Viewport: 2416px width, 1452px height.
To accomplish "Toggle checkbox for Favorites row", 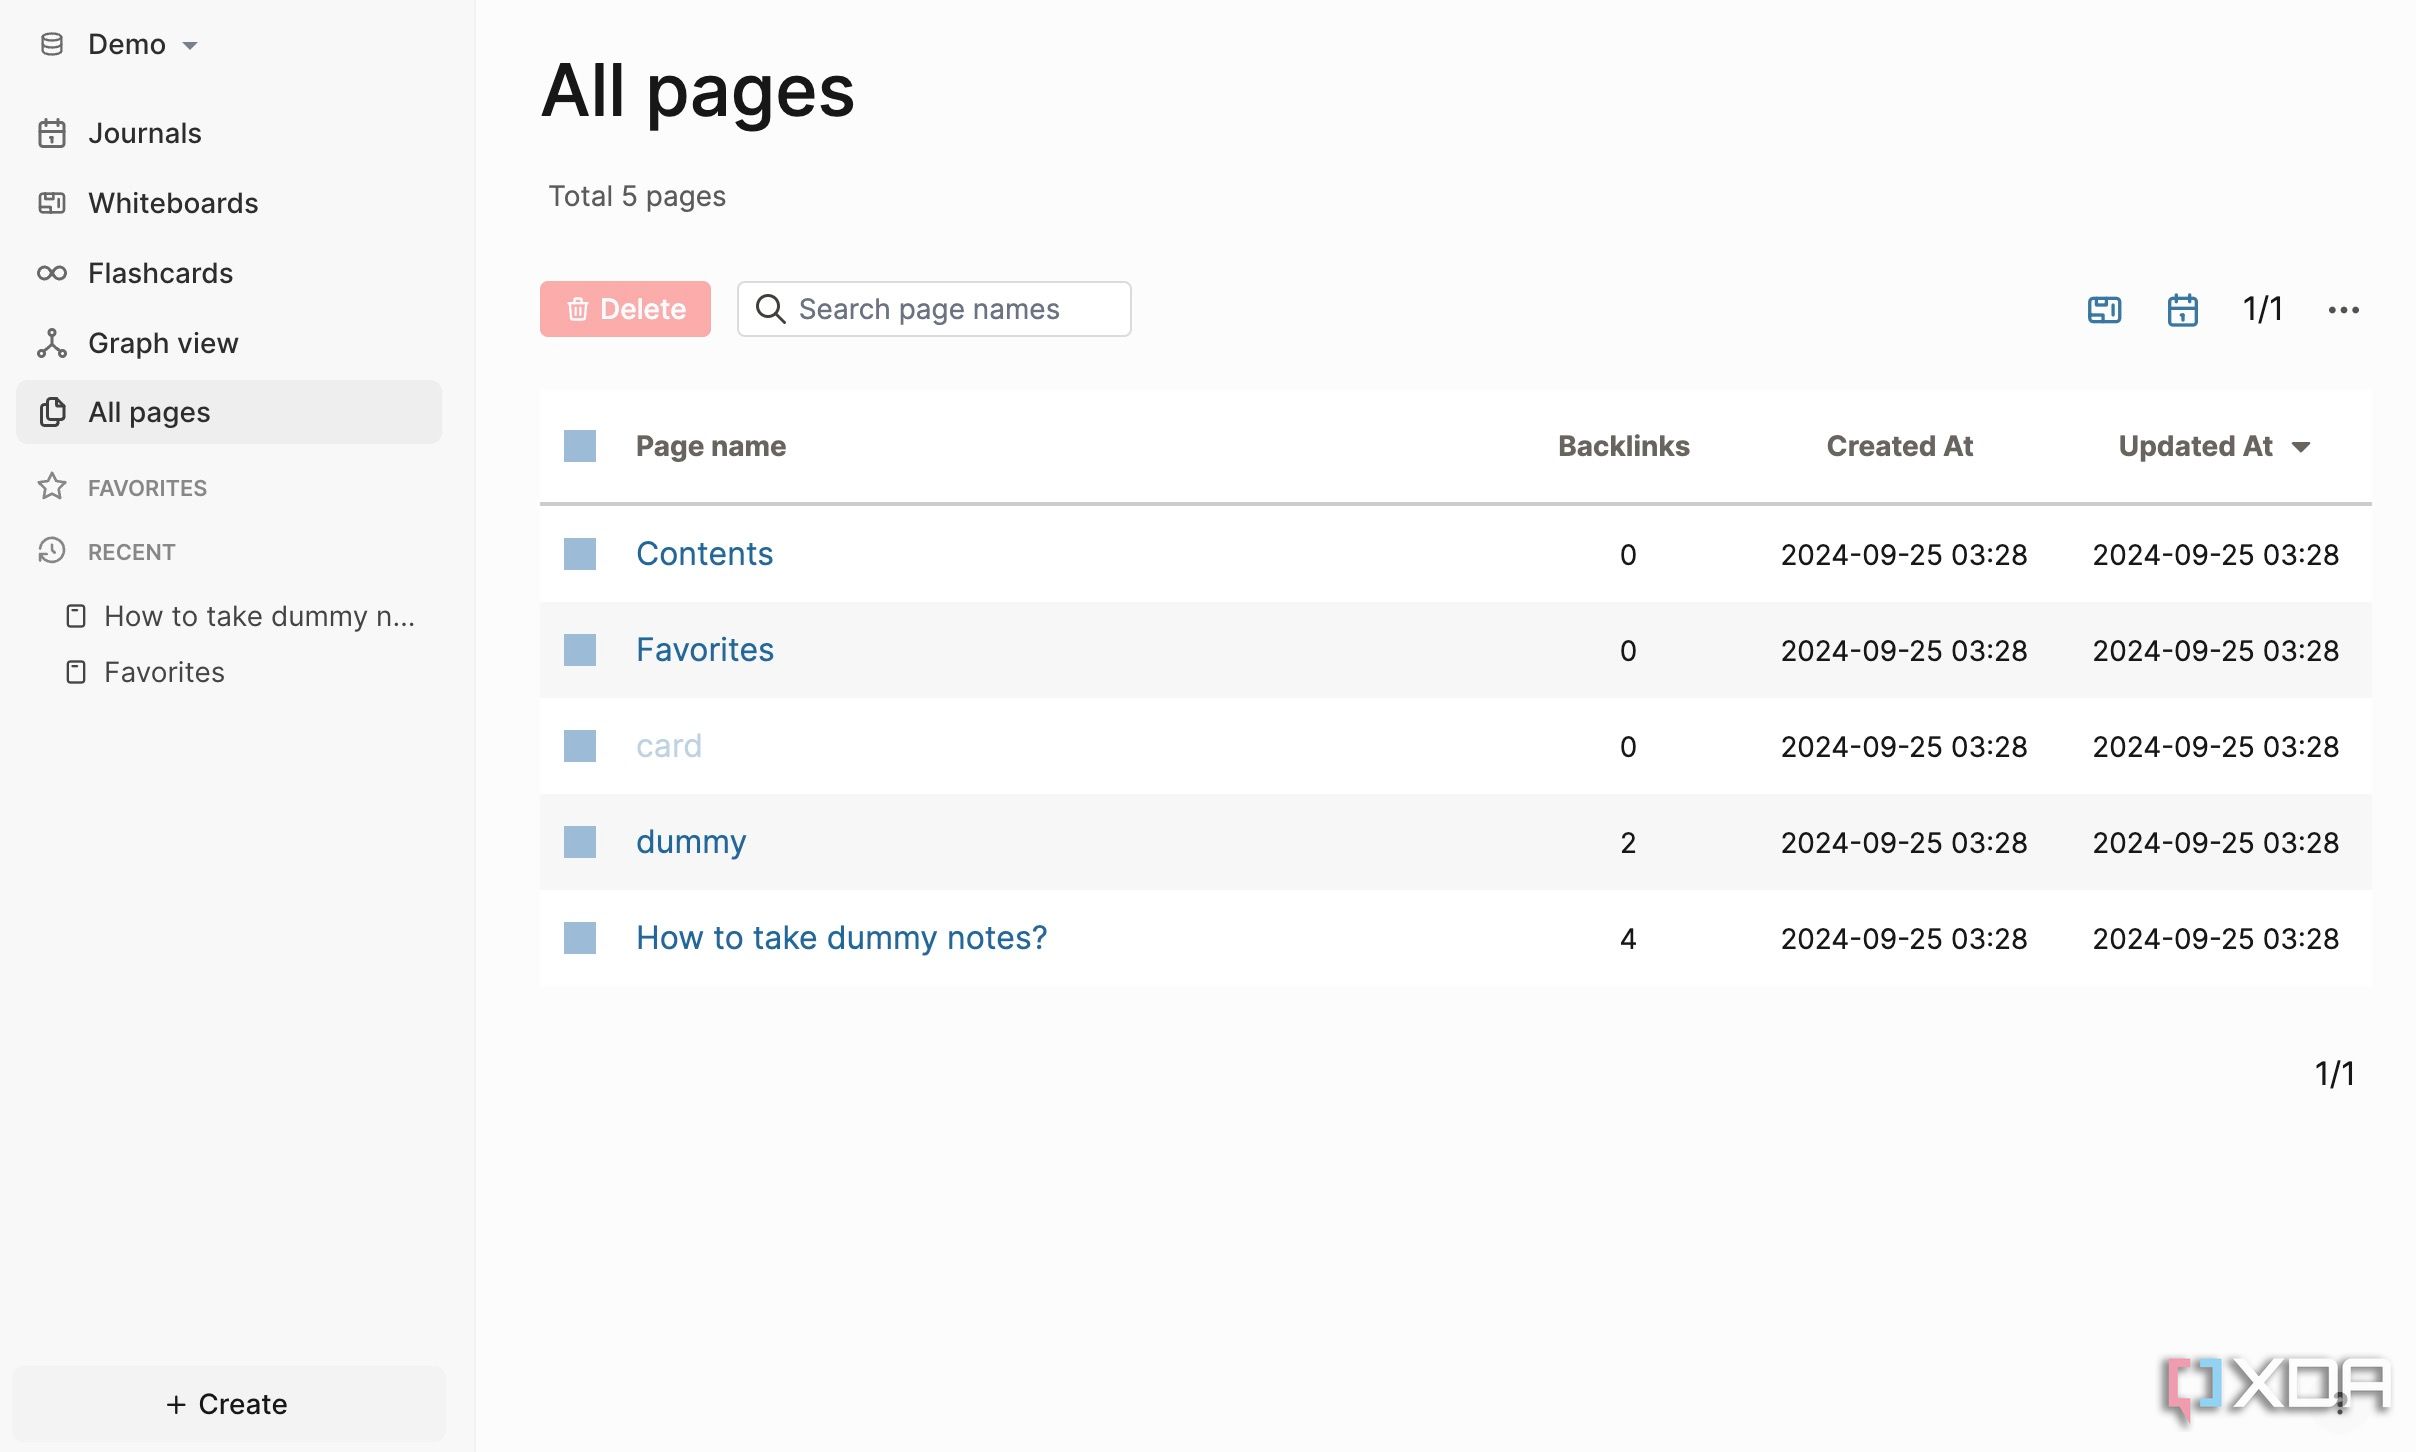I will click(x=580, y=650).
